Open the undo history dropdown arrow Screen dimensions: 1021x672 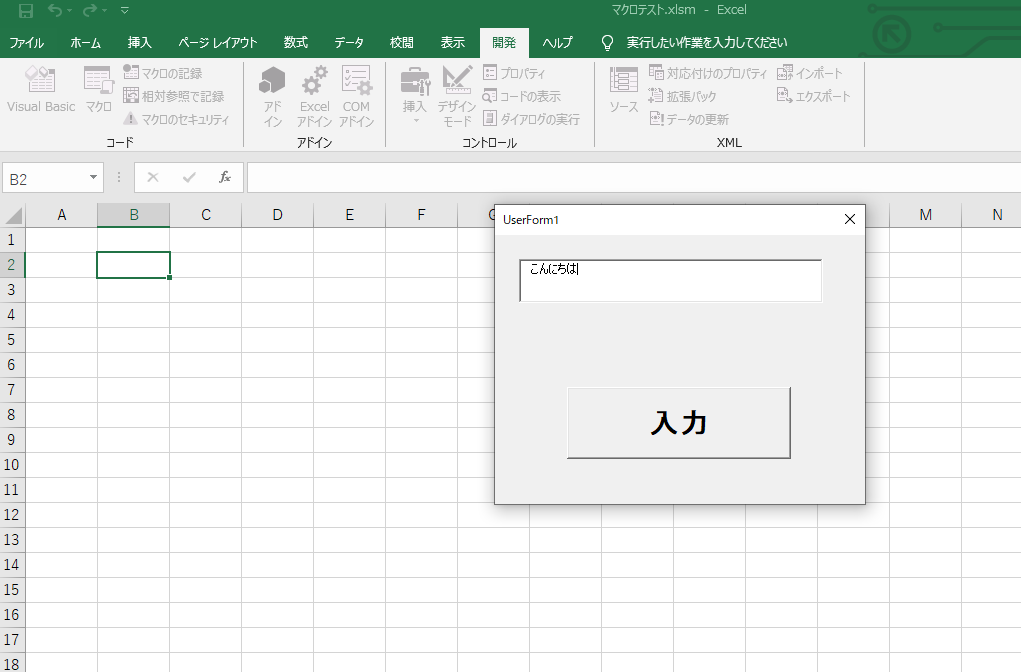click(x=69, y=10)
